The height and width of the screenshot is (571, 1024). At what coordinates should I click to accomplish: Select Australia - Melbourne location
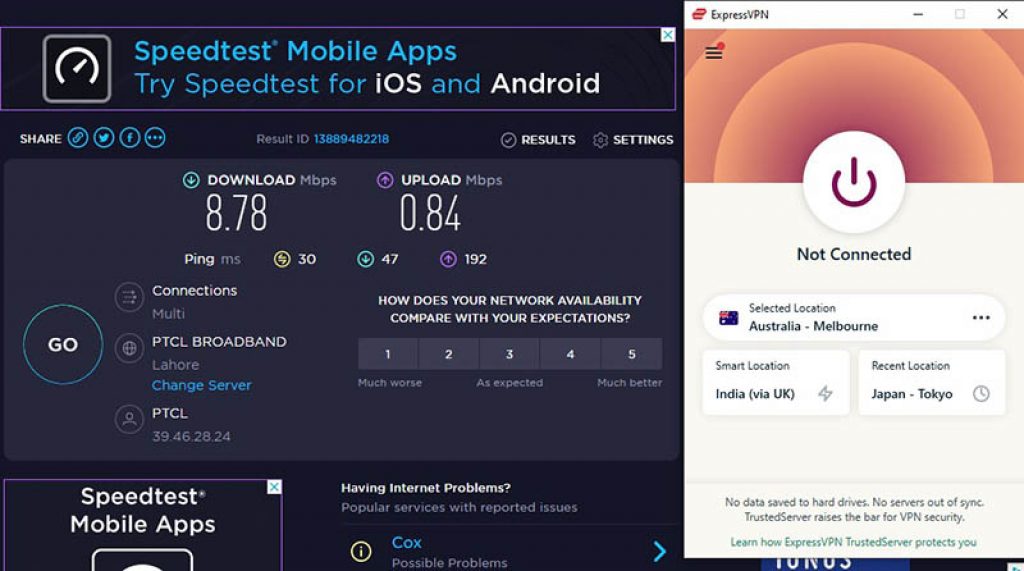[x=854, y=318]
